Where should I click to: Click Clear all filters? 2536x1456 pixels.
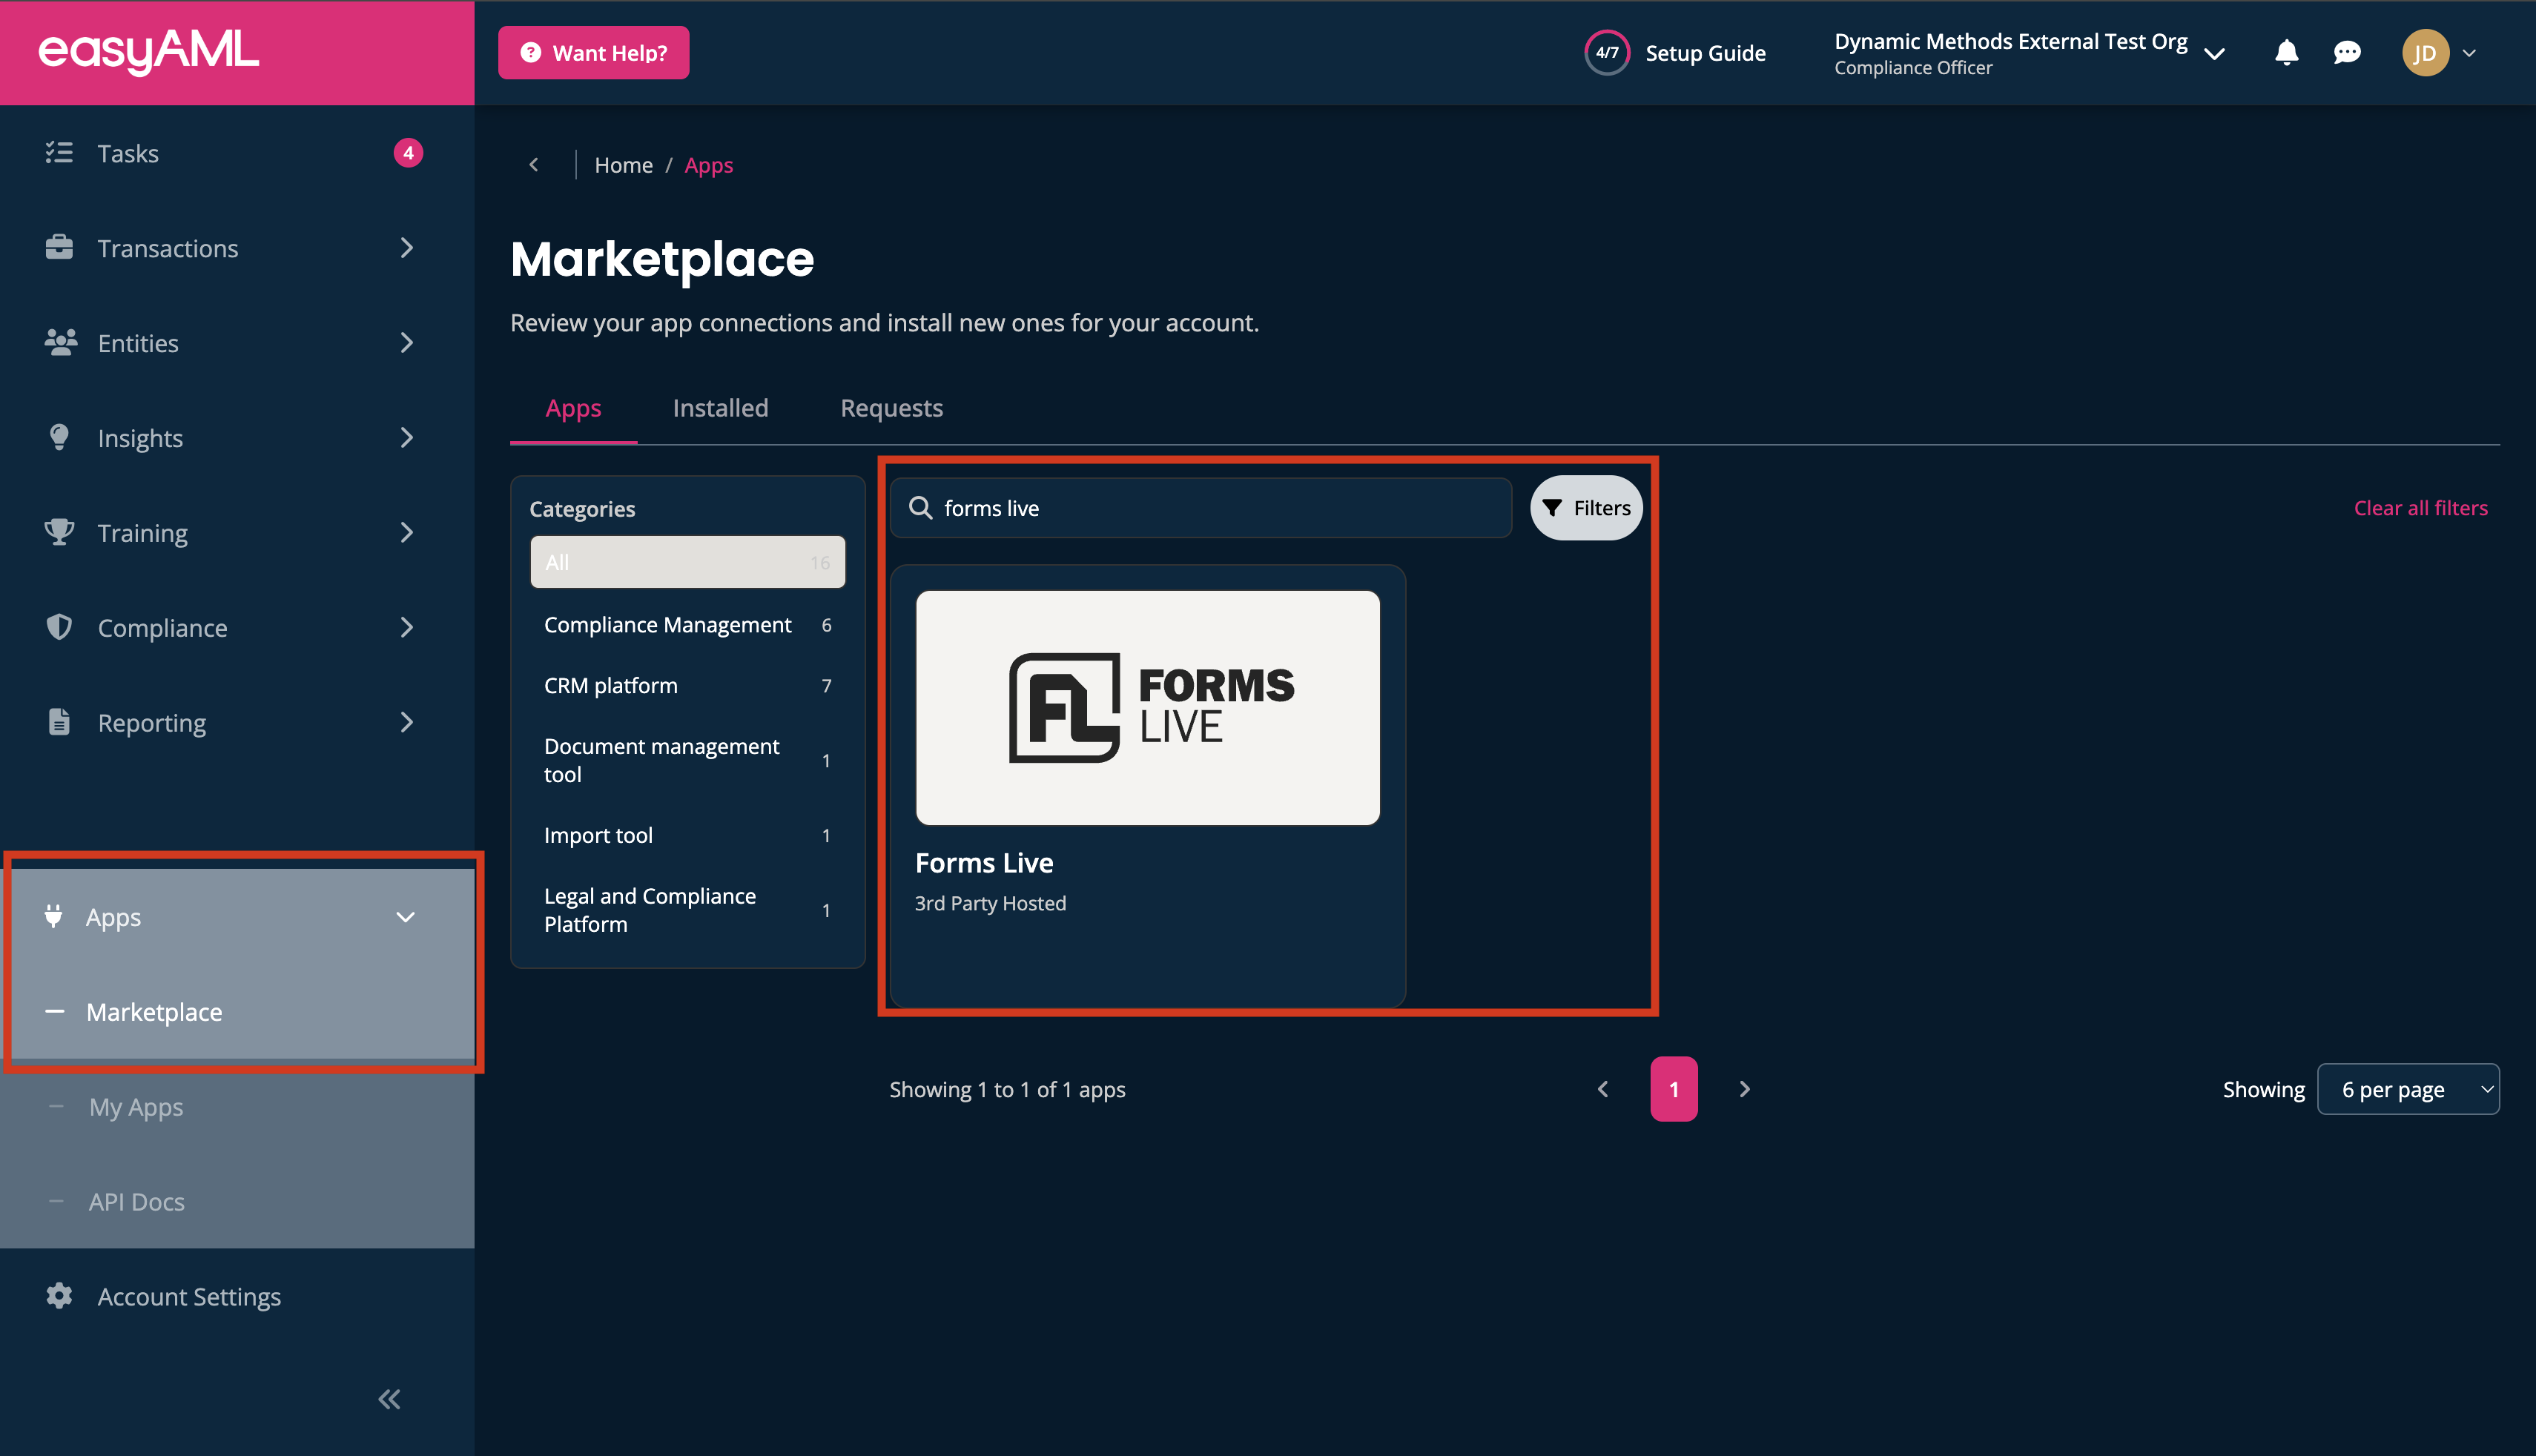click(2420, 508)
